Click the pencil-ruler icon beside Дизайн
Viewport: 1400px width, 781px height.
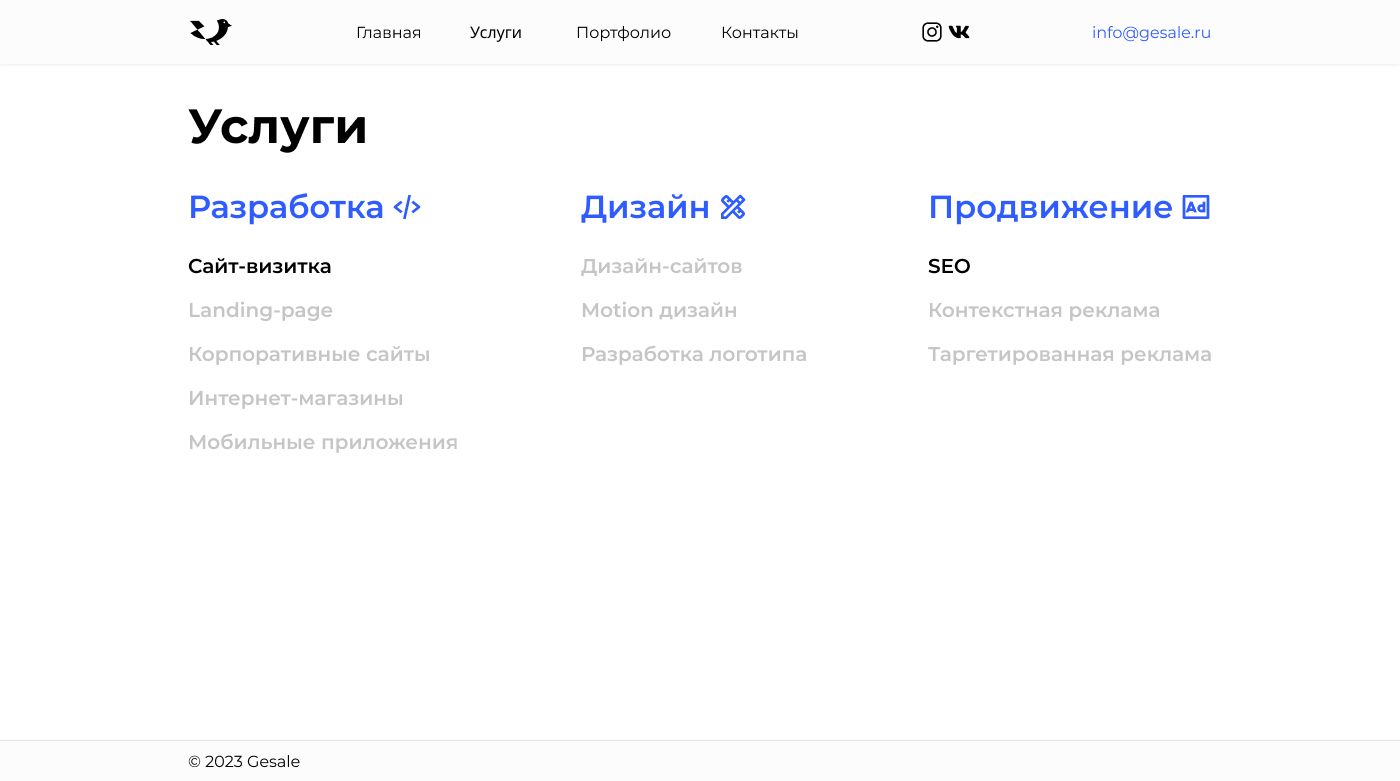coord(733,207)
